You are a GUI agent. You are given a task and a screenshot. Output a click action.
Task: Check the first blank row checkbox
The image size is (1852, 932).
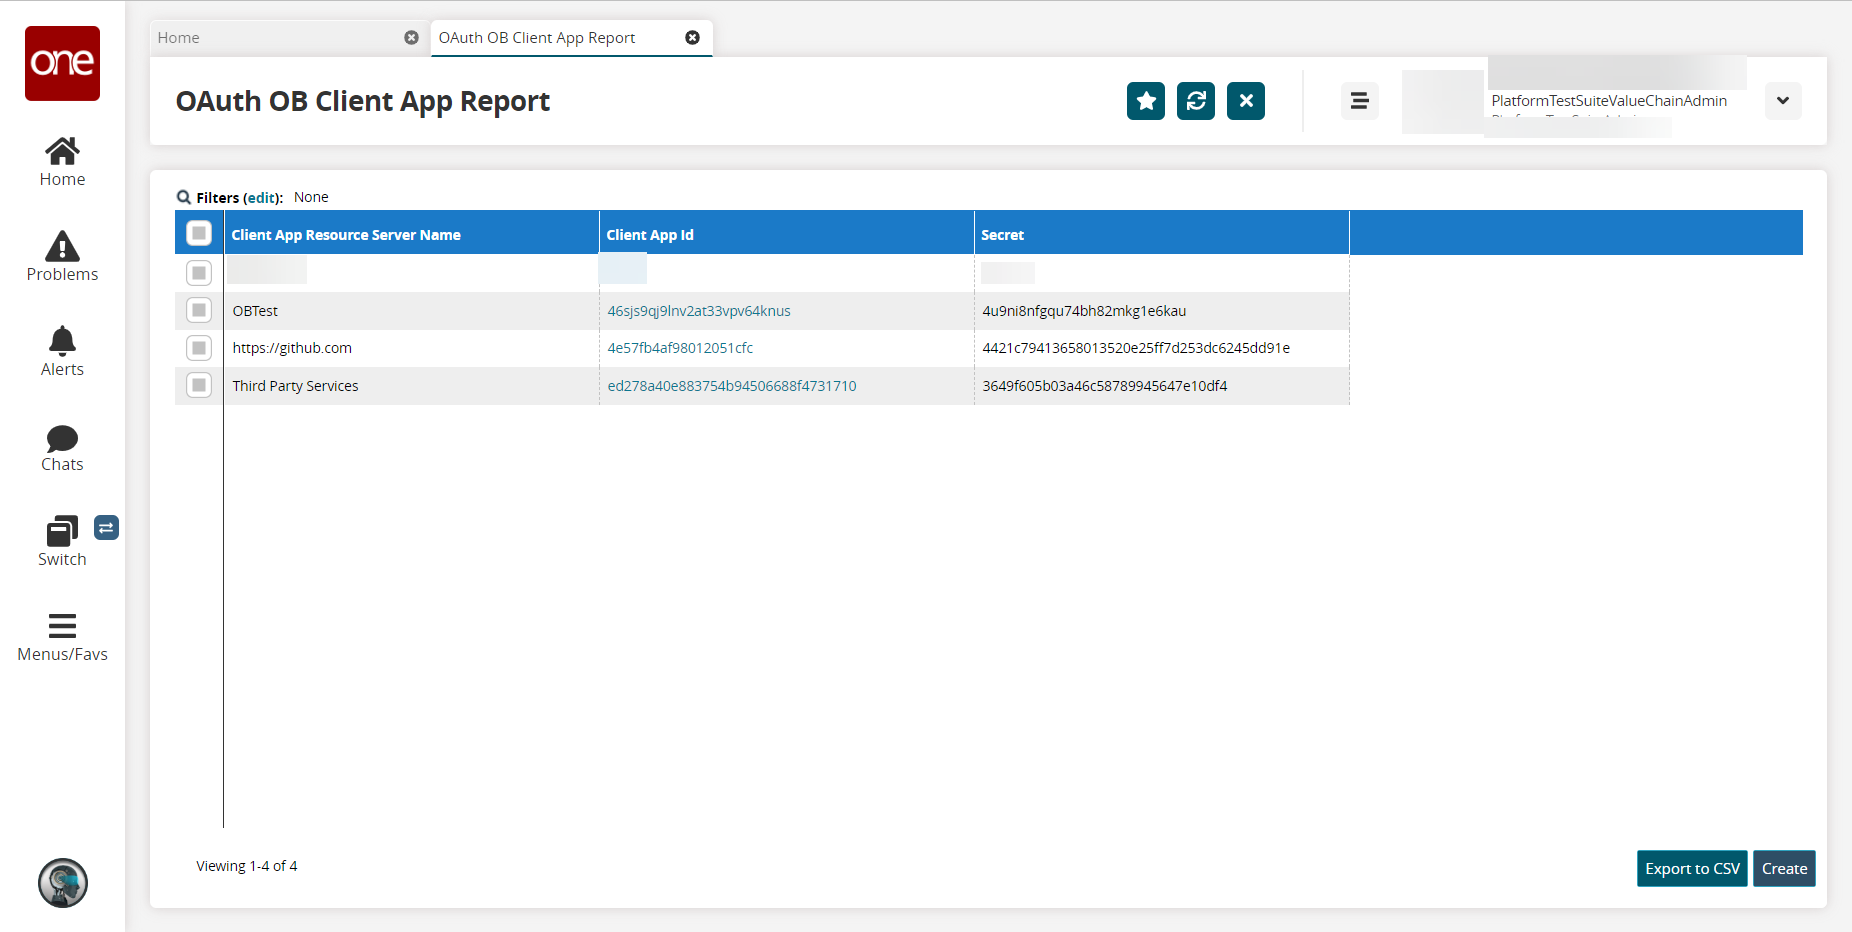(x=199, y=272)
